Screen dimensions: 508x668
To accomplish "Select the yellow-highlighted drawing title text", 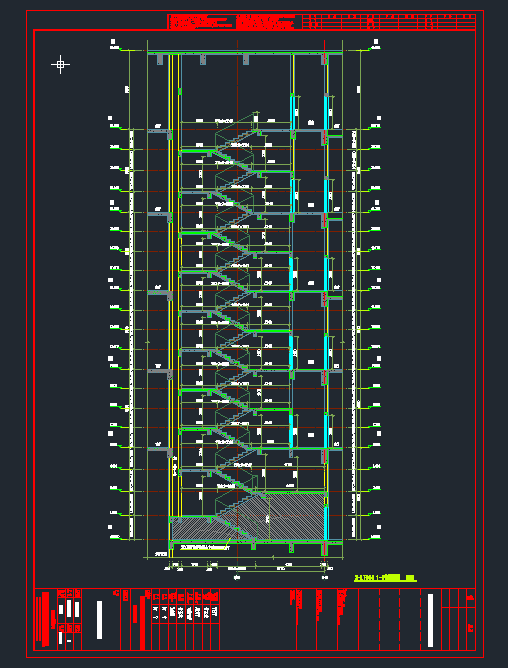I will 385,578.
